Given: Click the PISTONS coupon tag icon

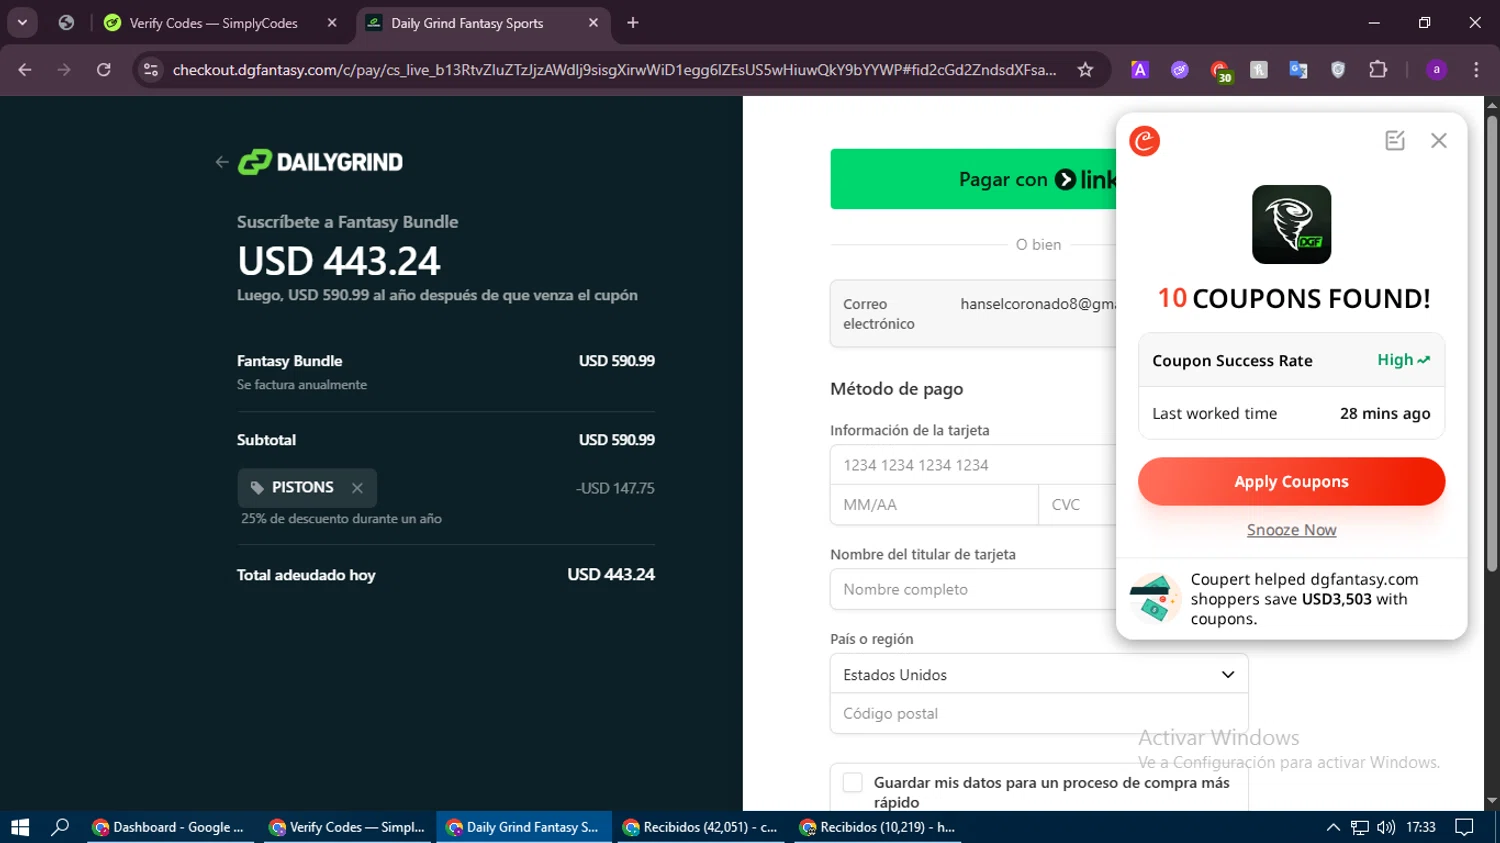Looking at the screenshot, I should pos(257,488).
